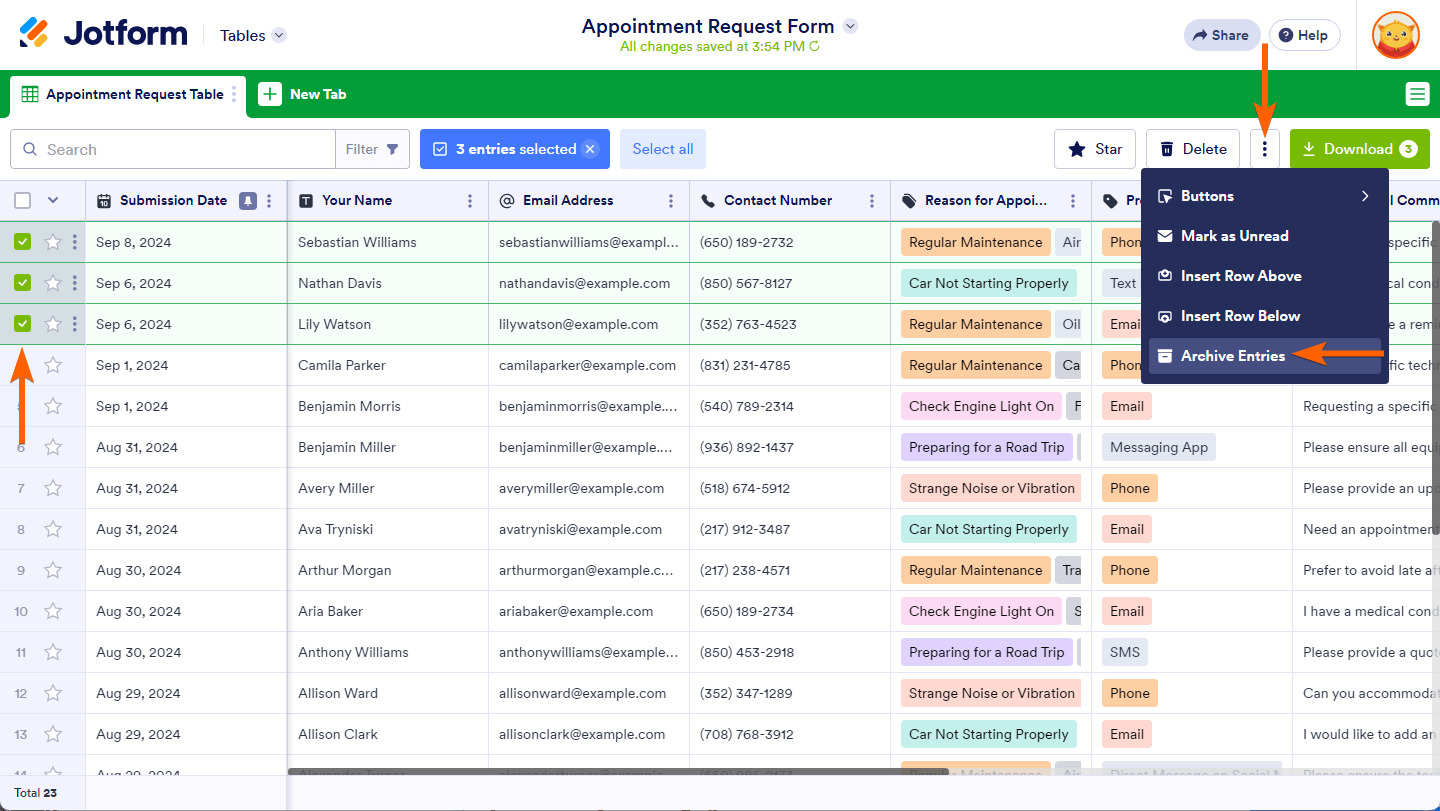Open the user avatar profile menu
Viewport: 1440px width, 811px height.
(1396, 35)
